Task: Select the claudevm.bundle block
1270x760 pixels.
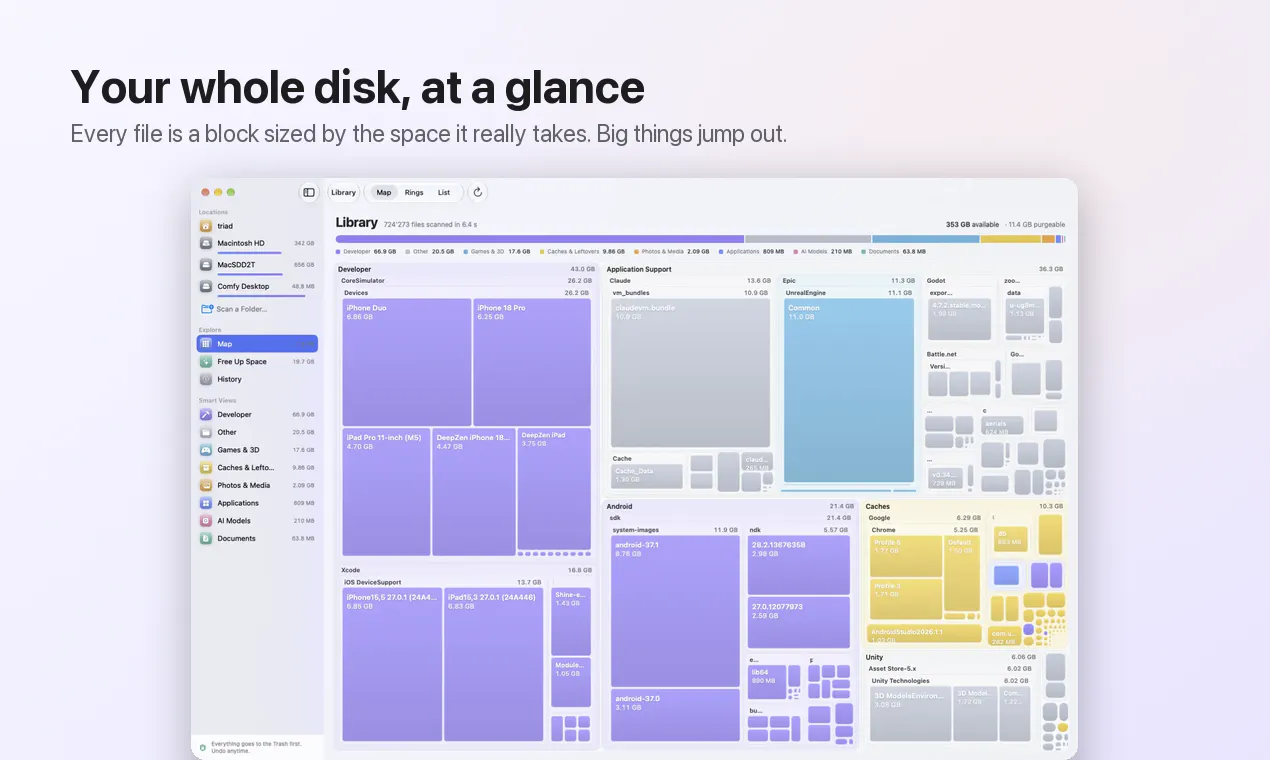Action: (691, 373)
